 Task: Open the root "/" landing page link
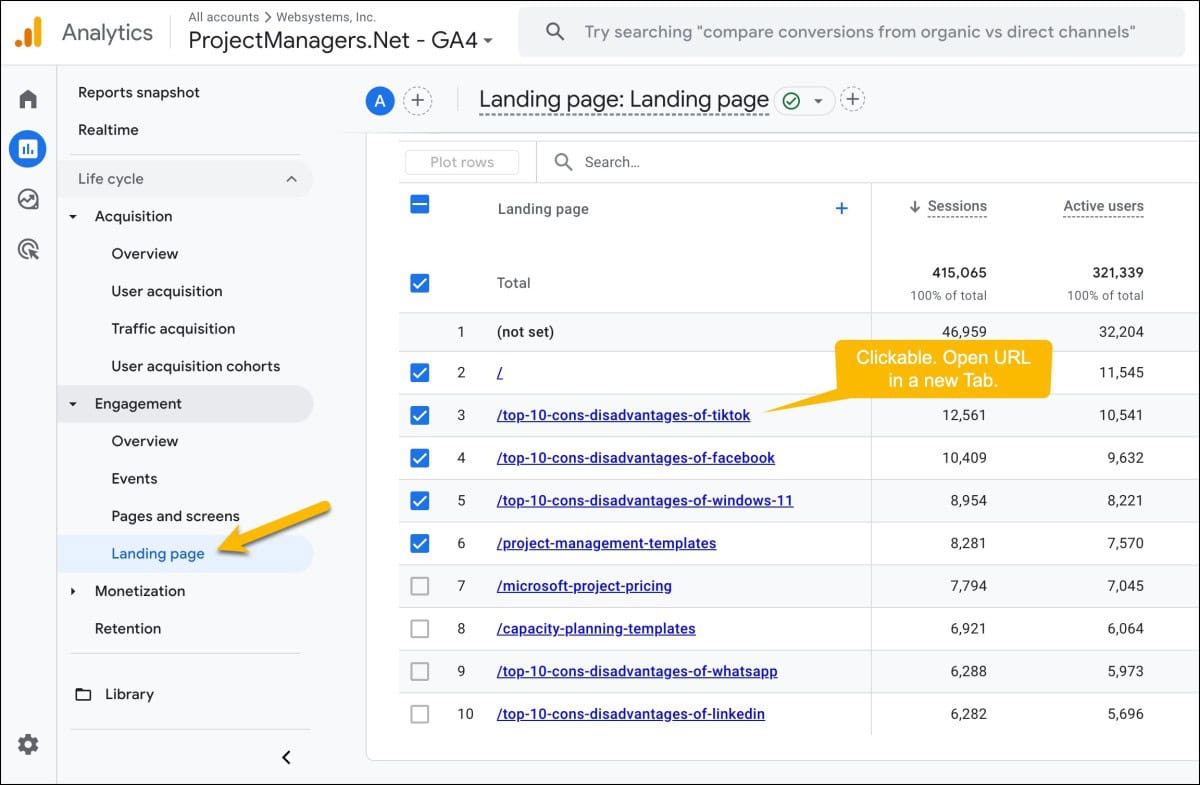pyautogui.click(x=499, y=373)
